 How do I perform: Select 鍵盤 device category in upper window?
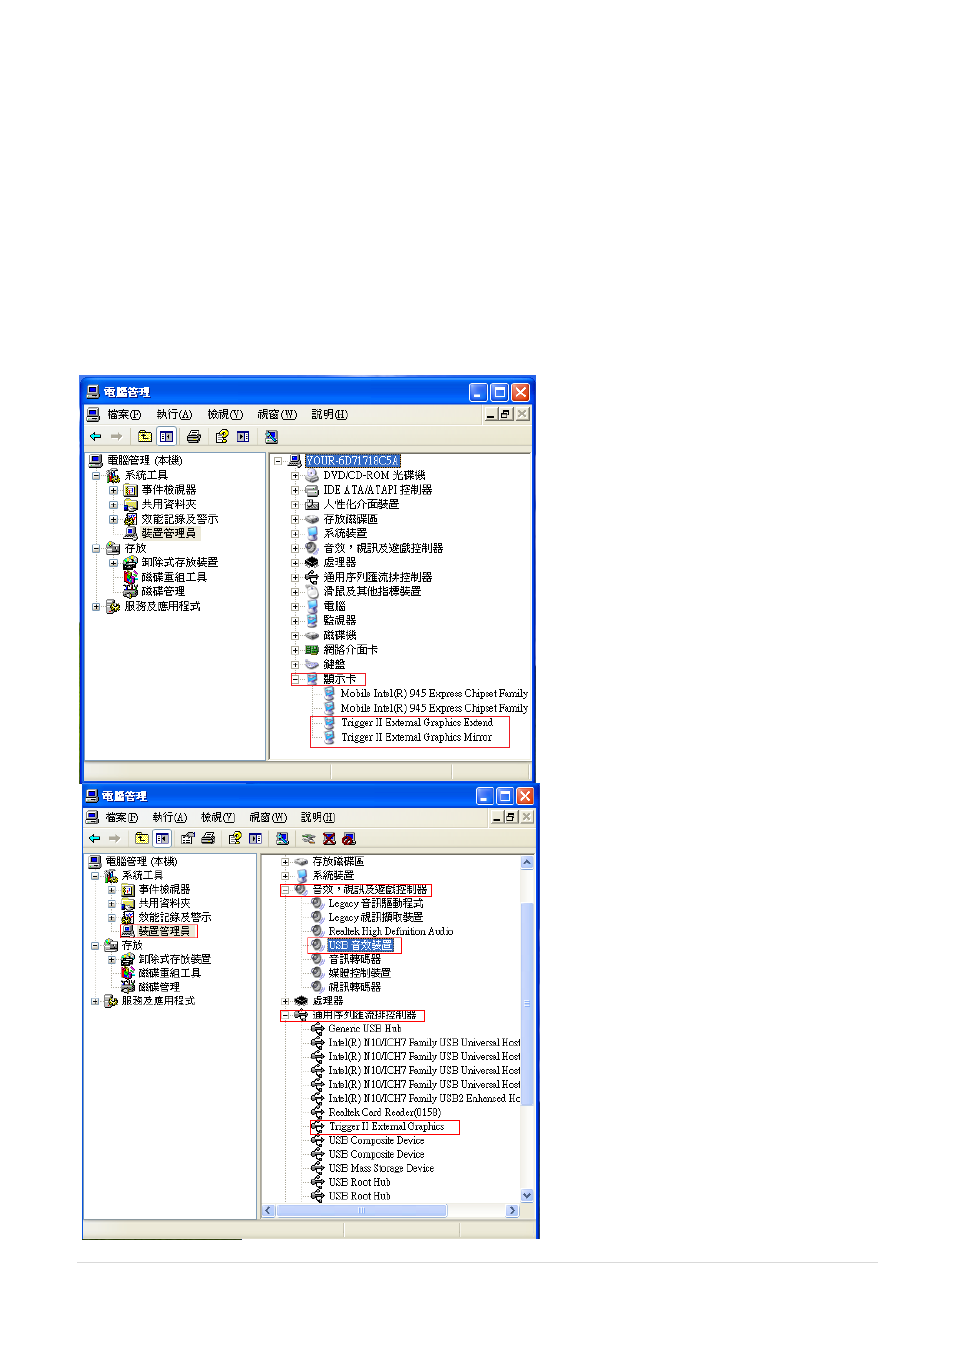click(334, 664)
